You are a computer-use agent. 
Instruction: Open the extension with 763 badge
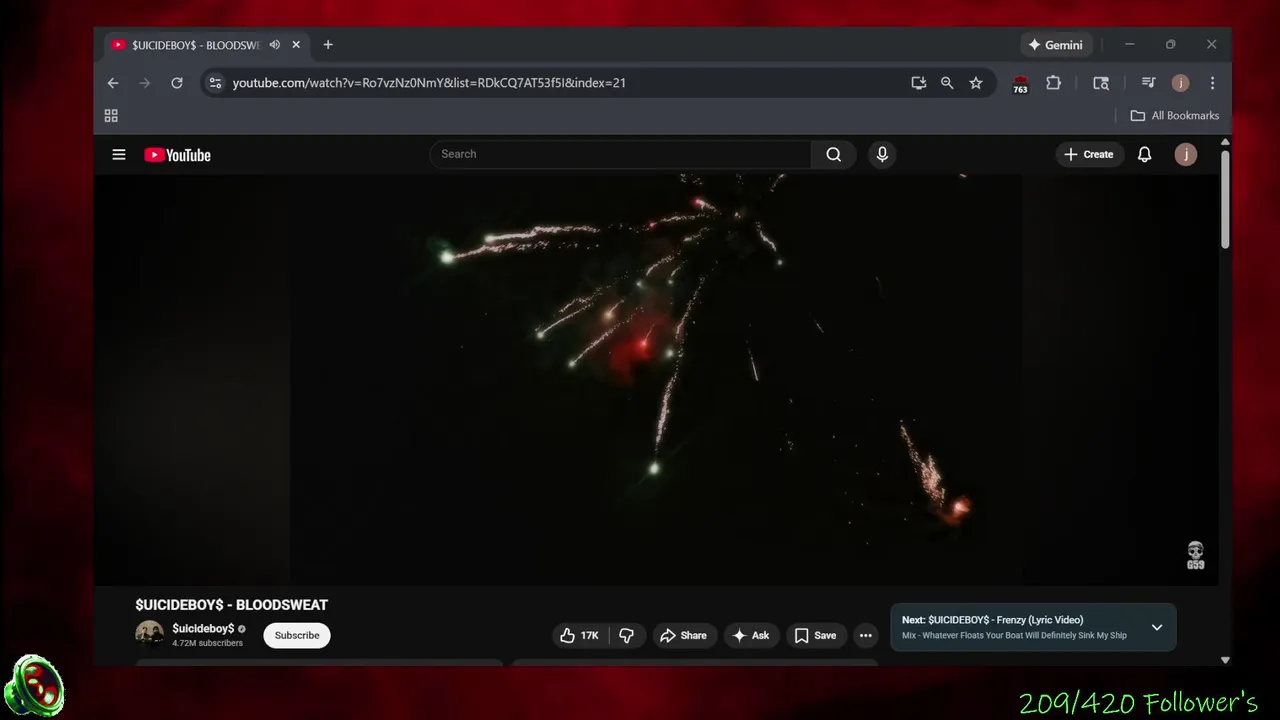[1020, 84]
